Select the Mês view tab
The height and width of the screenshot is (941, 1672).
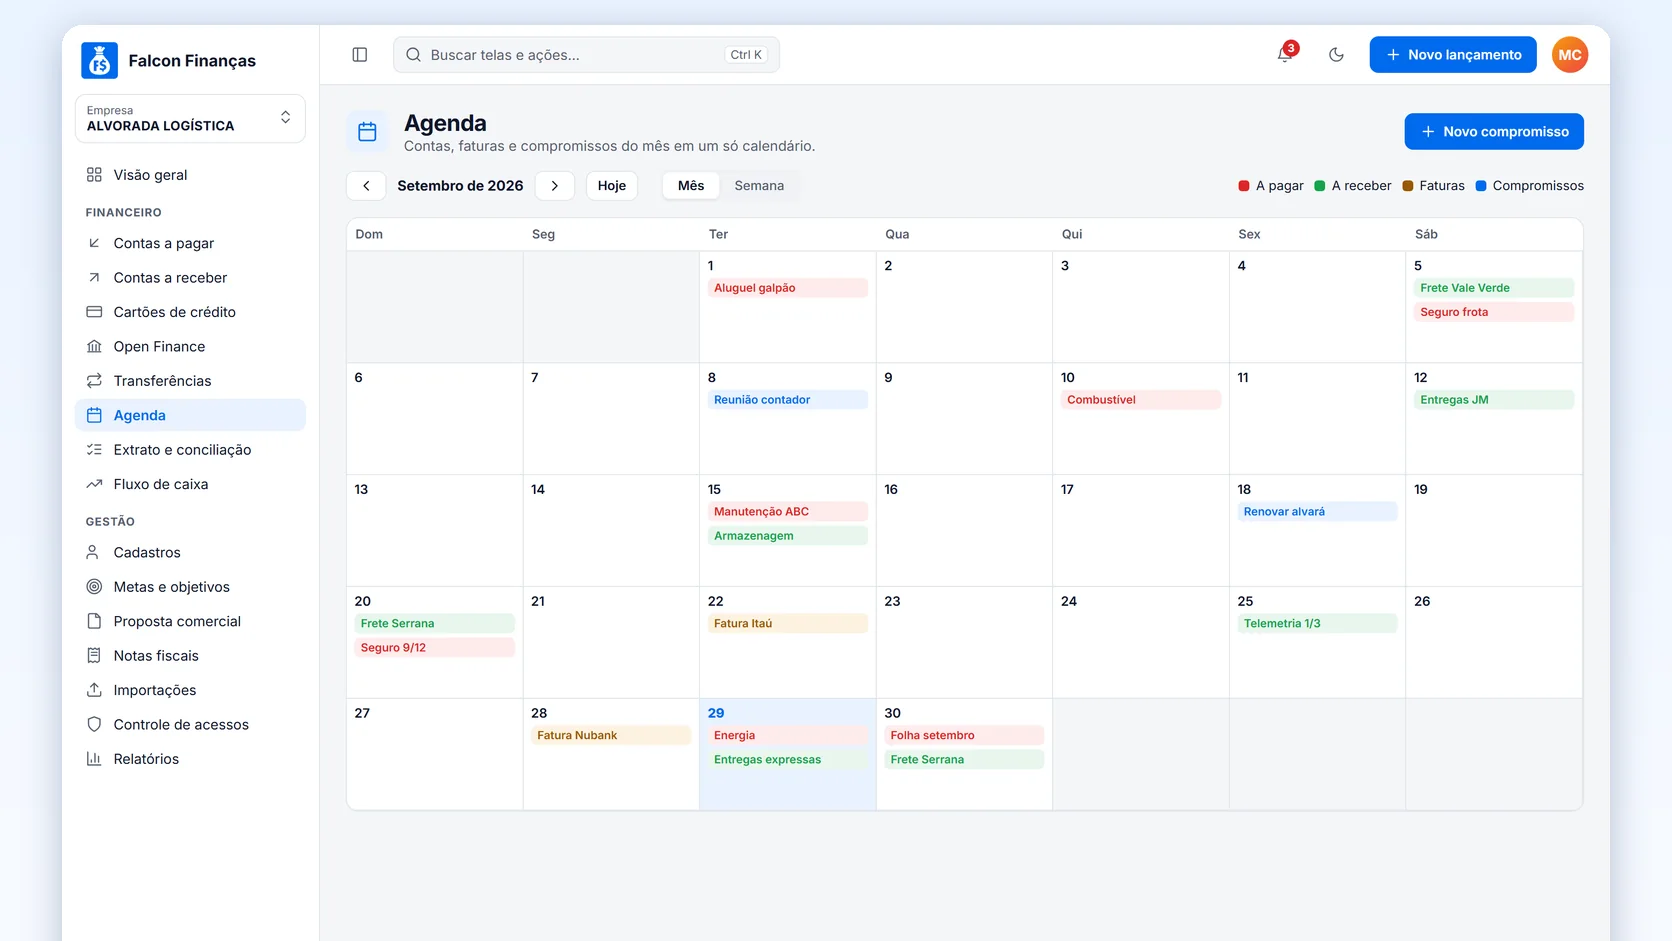[x=691, y=186]
